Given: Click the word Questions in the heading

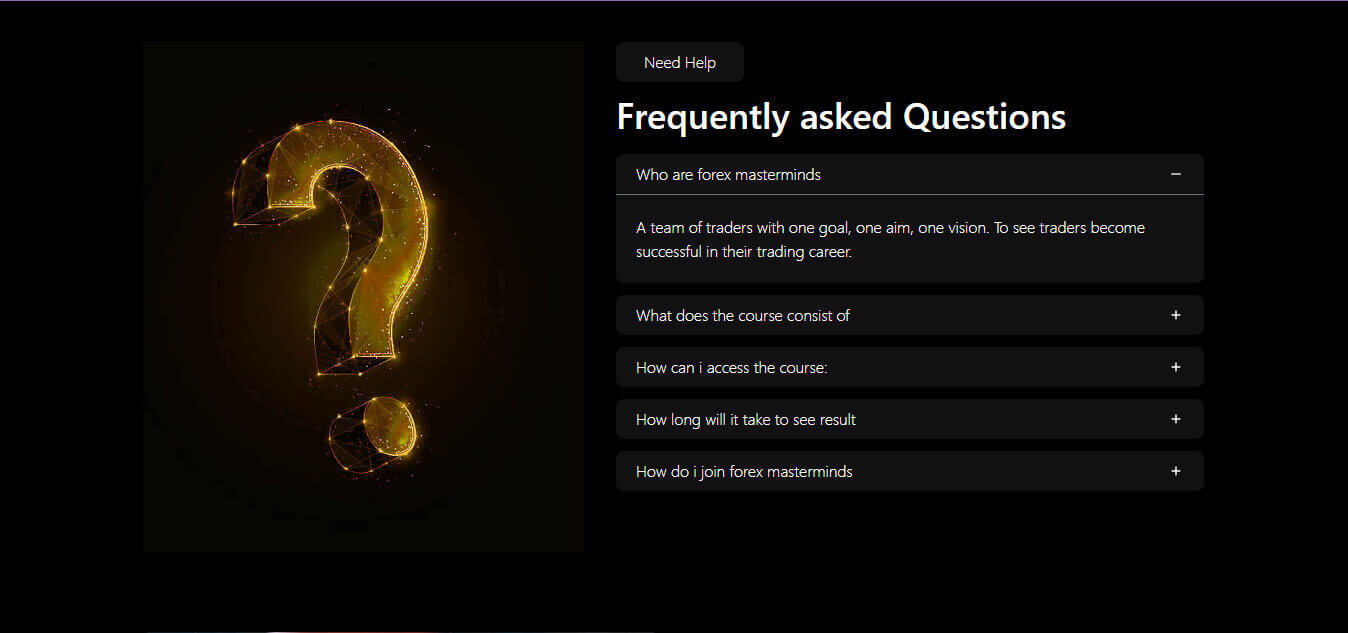Looking at the screenshot, I should pyautogui.click(x=984, y=117).
